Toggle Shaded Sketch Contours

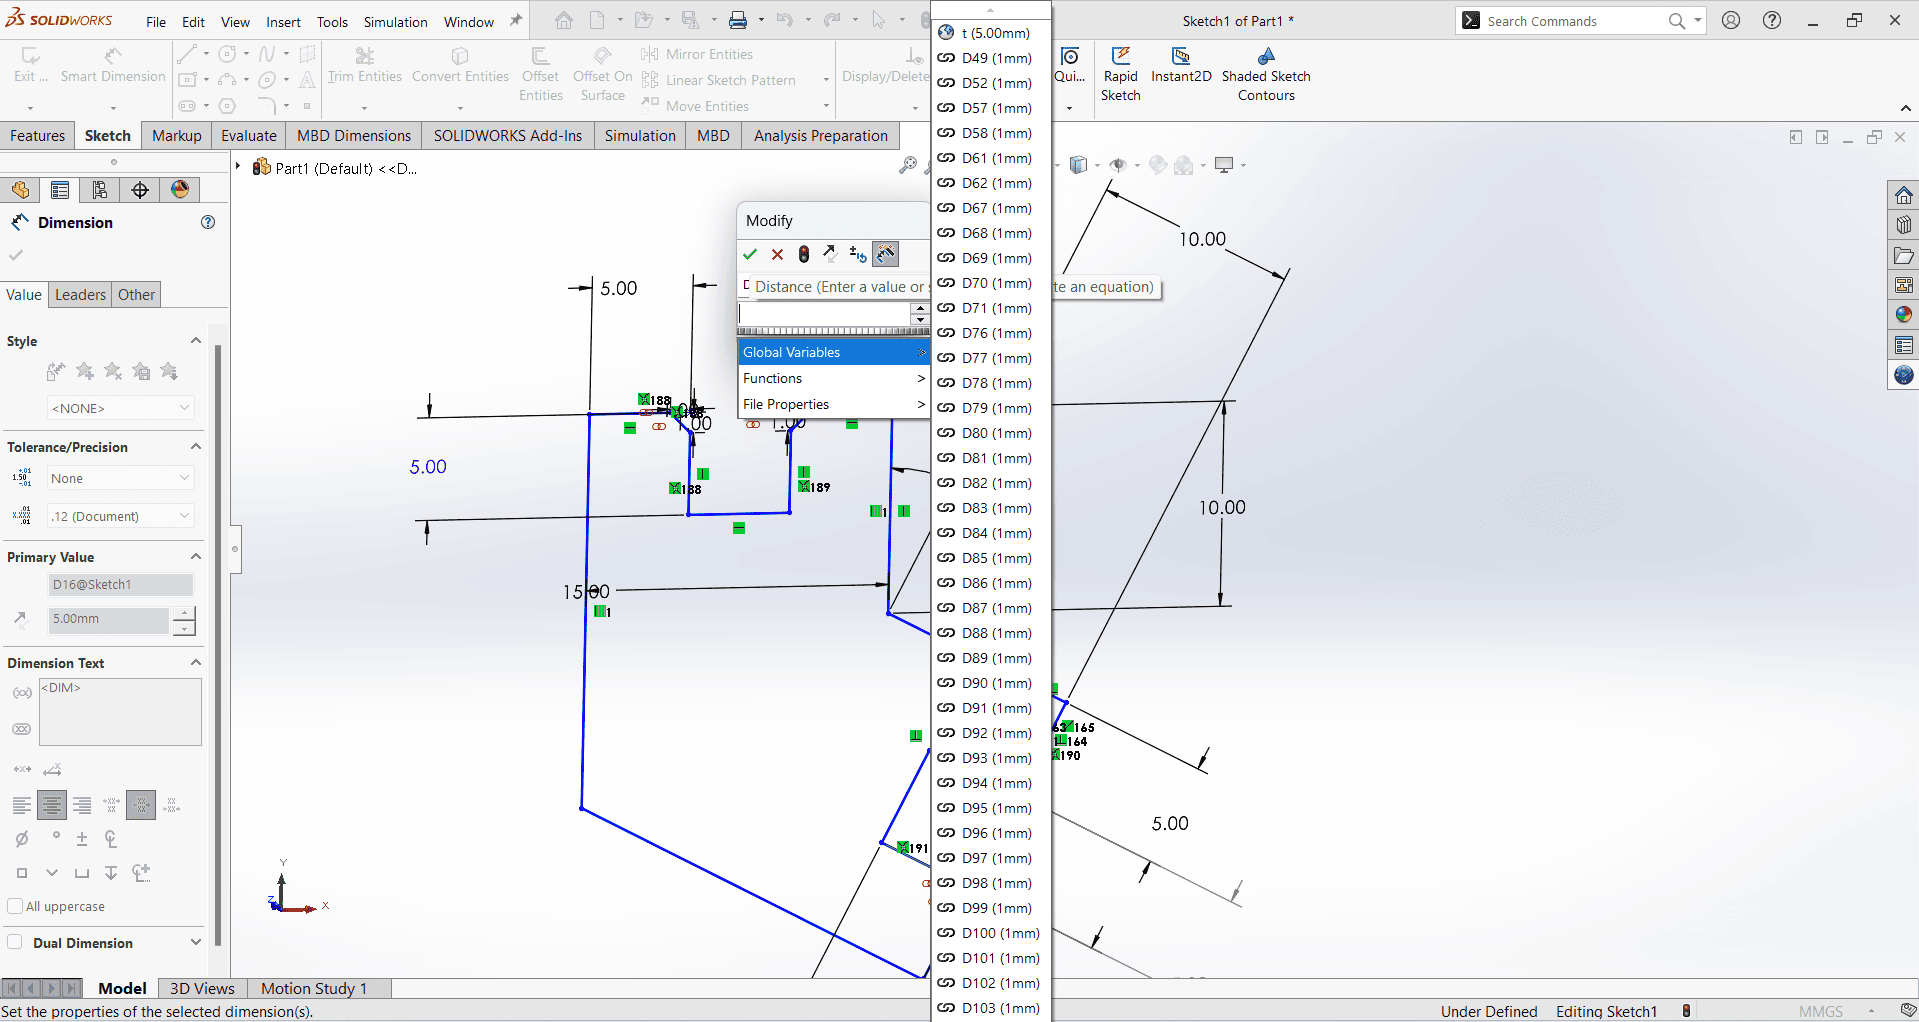(x=1266, y=75)
